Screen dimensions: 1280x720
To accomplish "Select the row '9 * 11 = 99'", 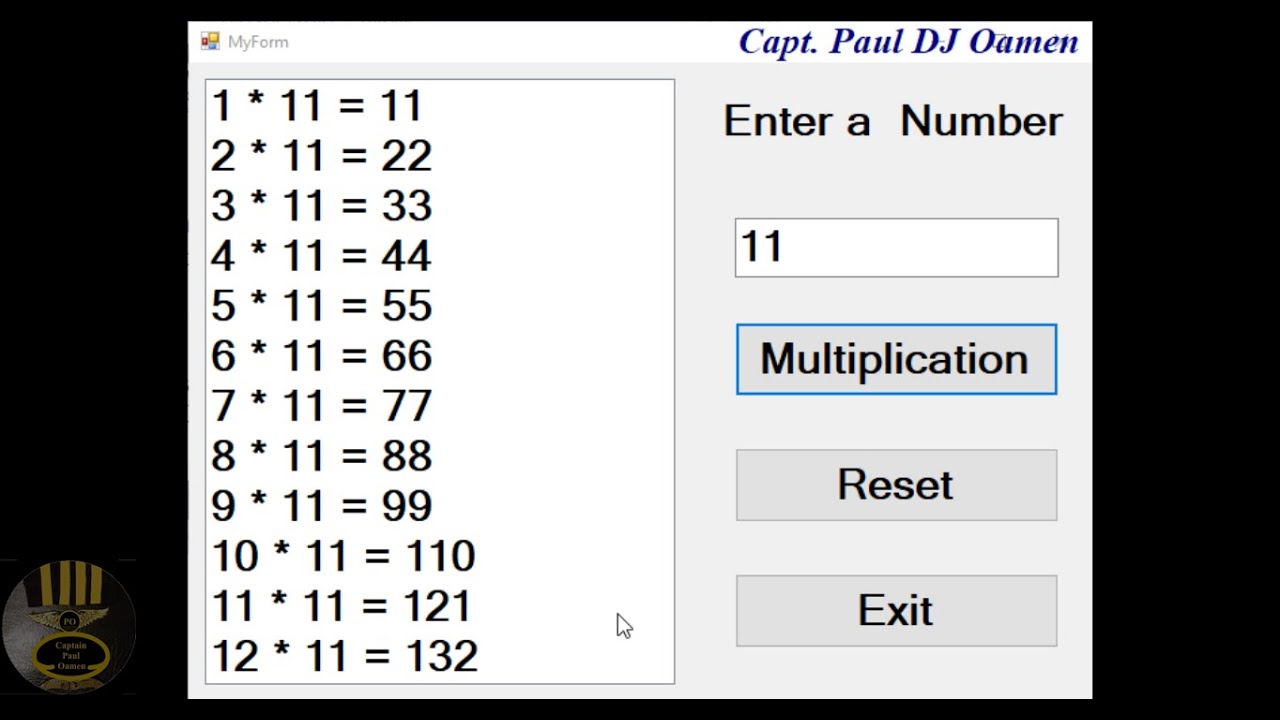I will coord(440,506).
